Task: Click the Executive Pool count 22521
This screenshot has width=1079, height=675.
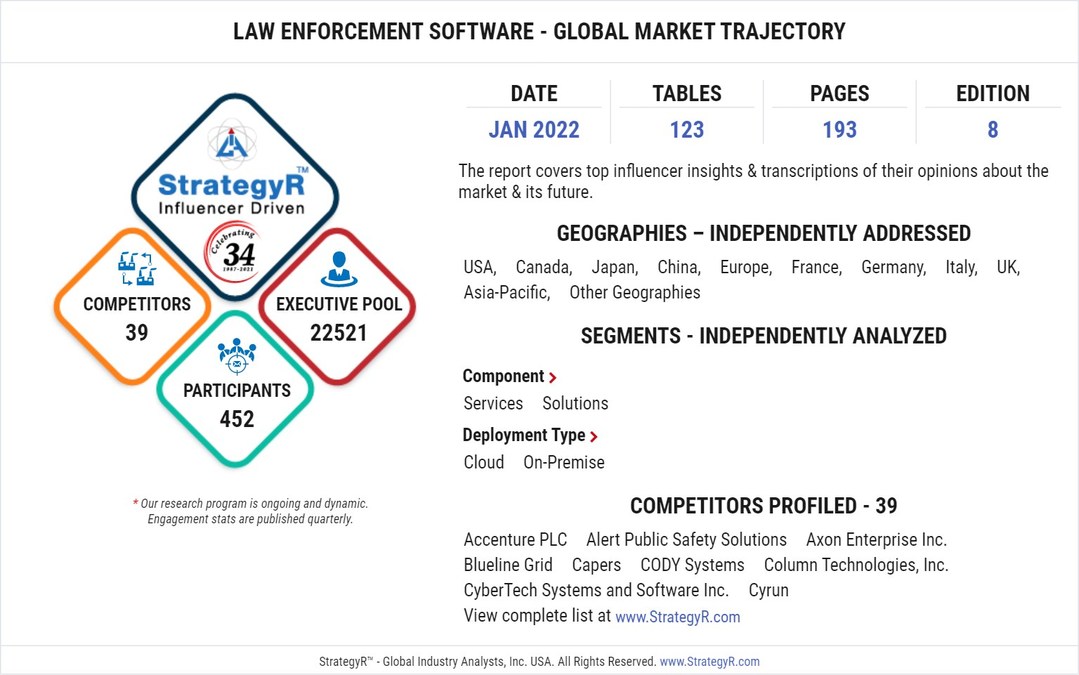Action: click(x=339, y=333)
